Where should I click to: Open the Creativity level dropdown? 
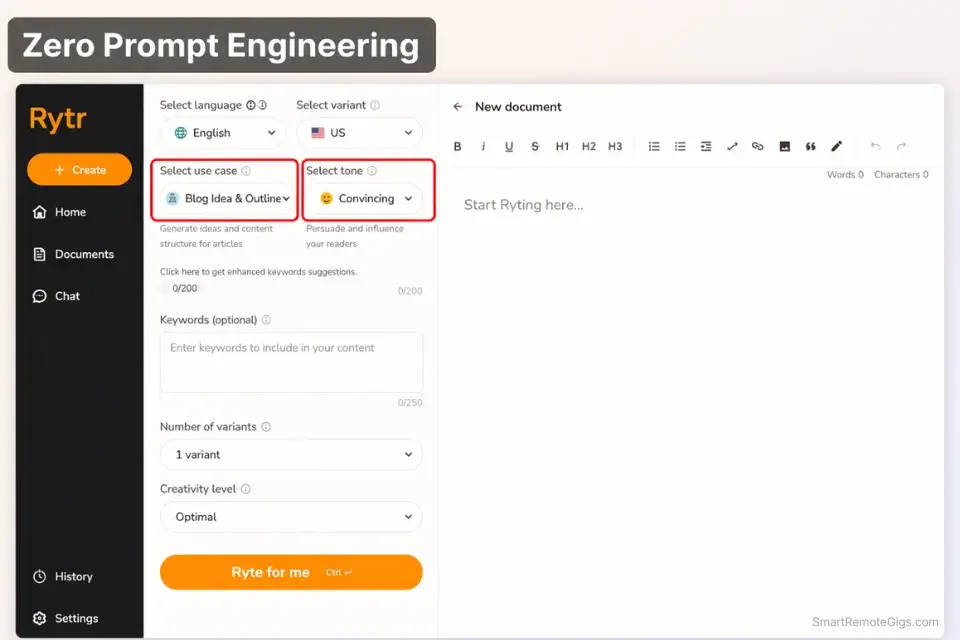click(291, 517)
